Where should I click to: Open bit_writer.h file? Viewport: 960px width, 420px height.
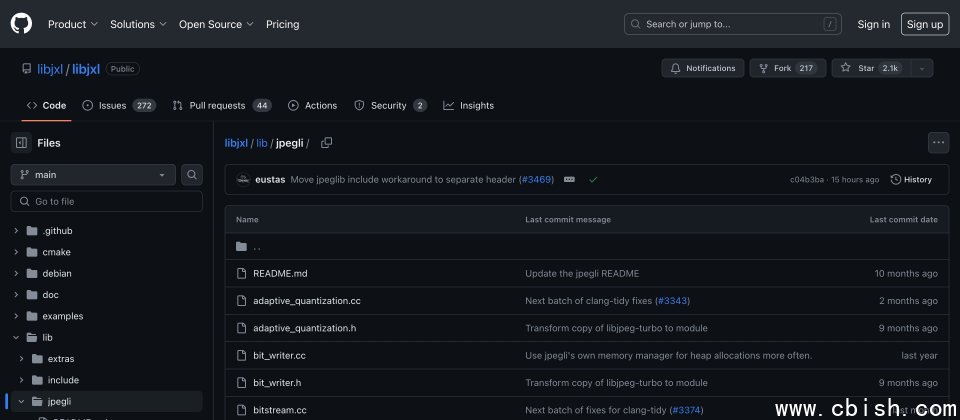tap(277, 383)
